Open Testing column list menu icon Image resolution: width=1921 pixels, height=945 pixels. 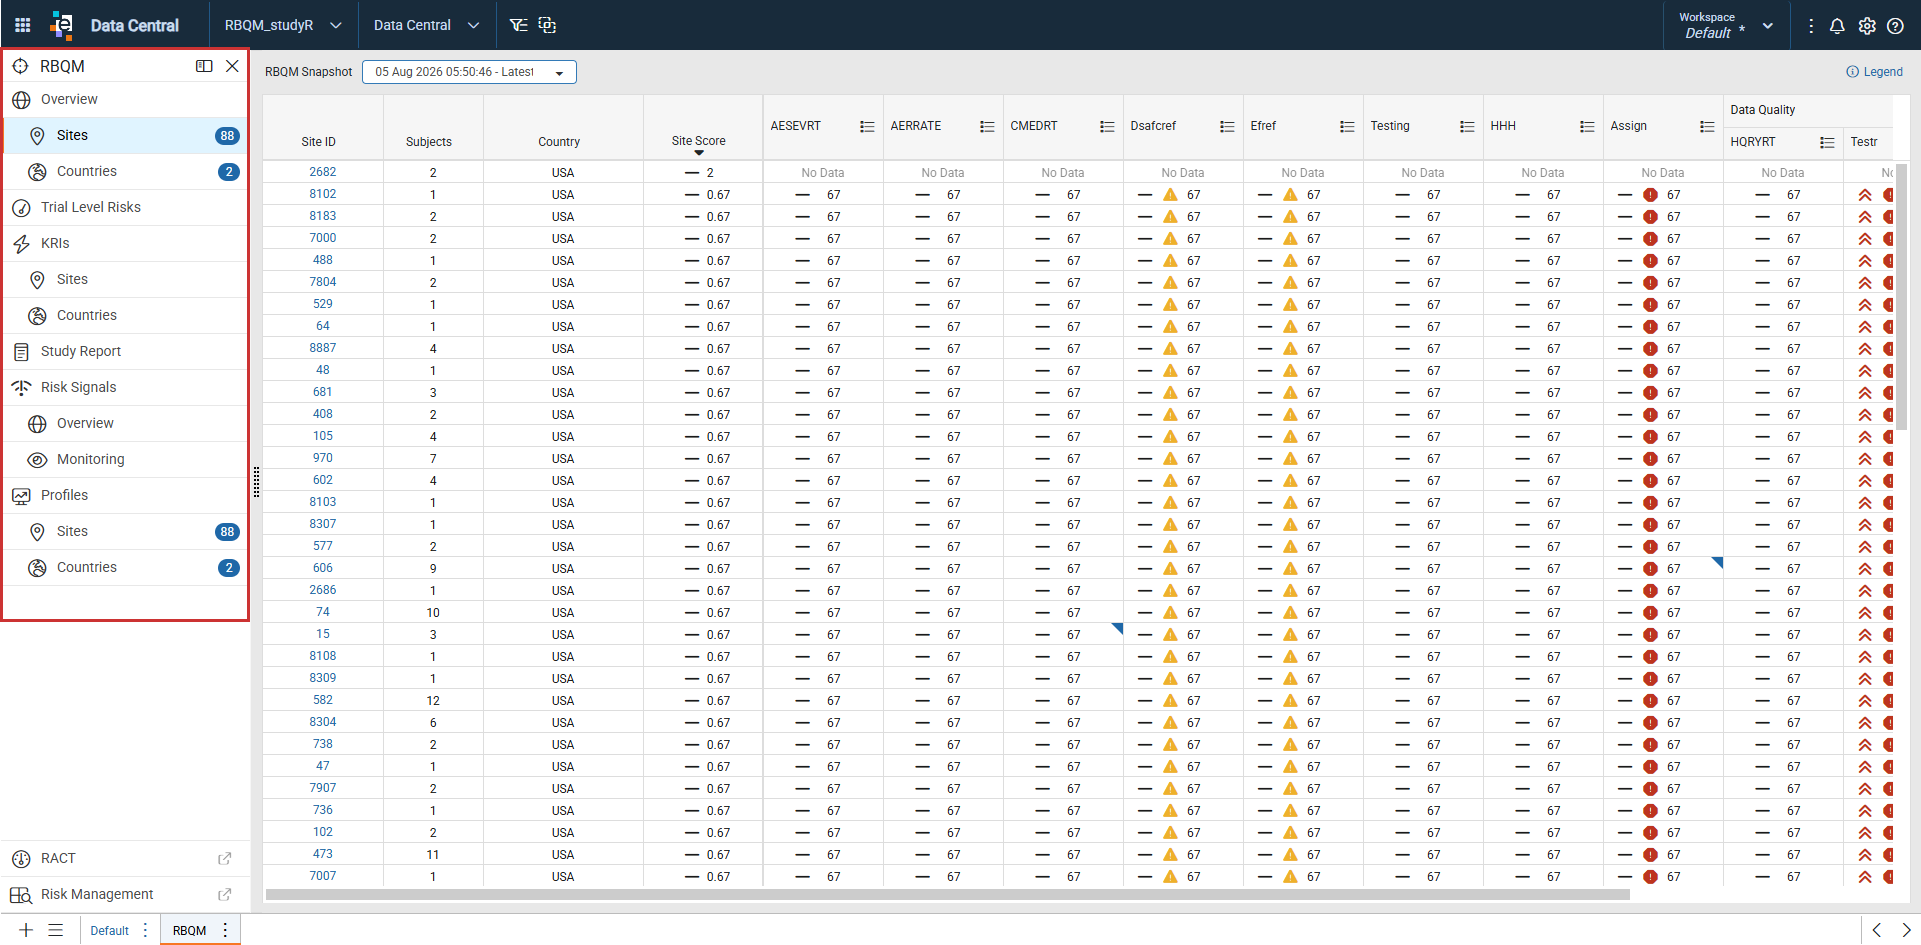1467,126
